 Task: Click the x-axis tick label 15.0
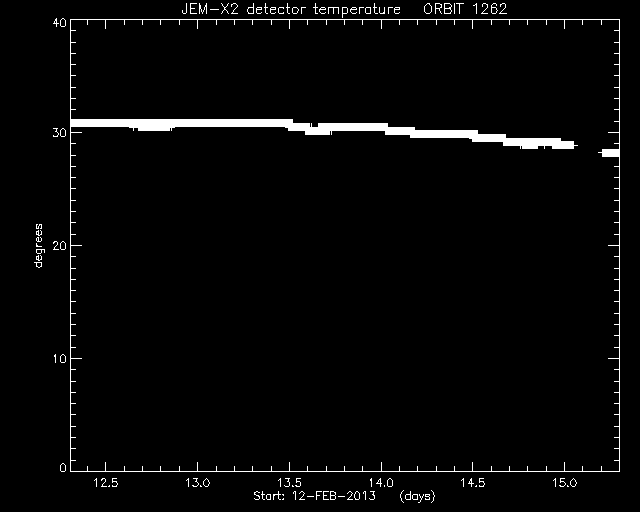(x=564, y=483)
